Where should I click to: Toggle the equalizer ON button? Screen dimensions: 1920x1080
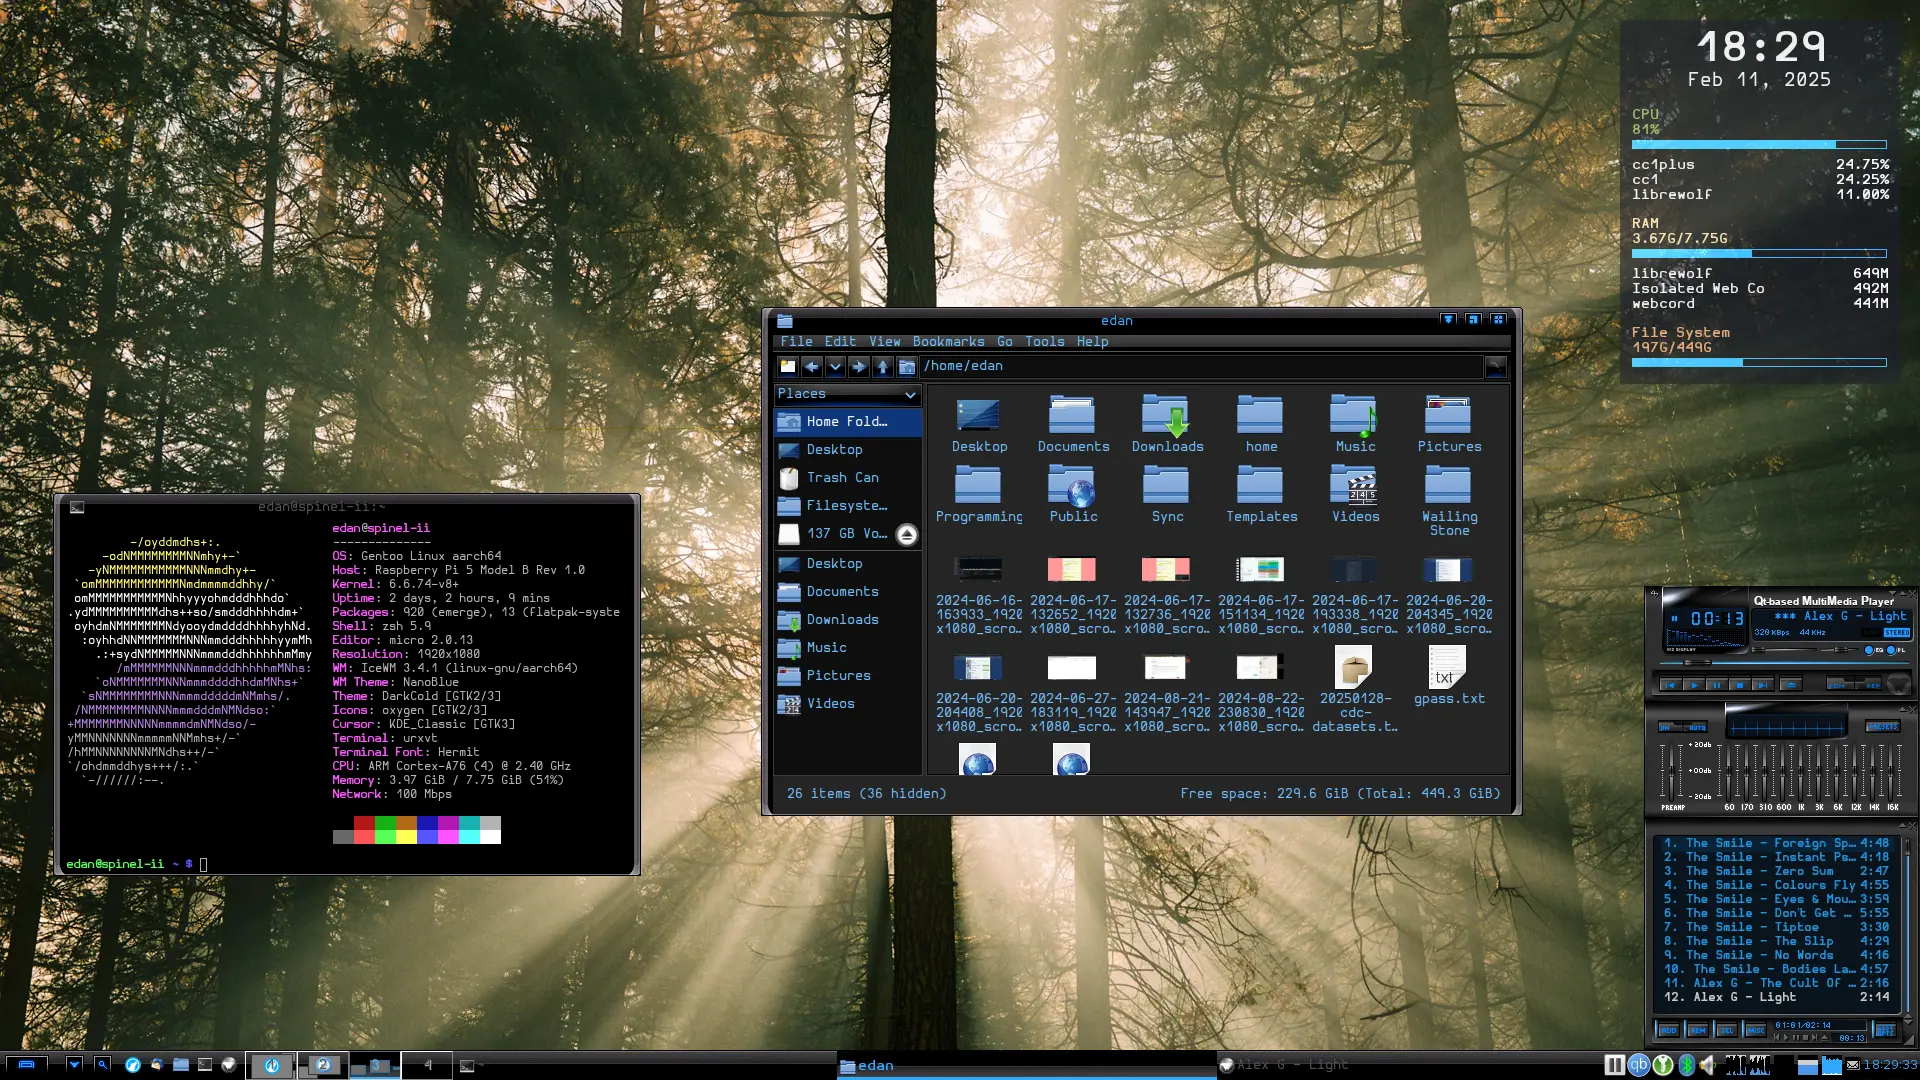(x=1665, y=727)
